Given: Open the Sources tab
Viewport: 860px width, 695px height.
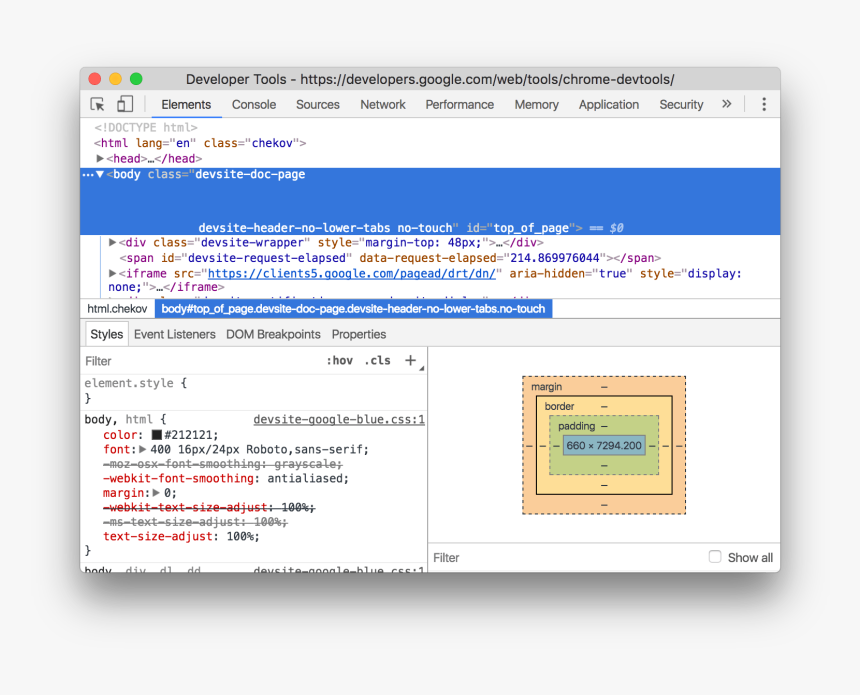Looking at the screenshot, I should coord(318,104).
